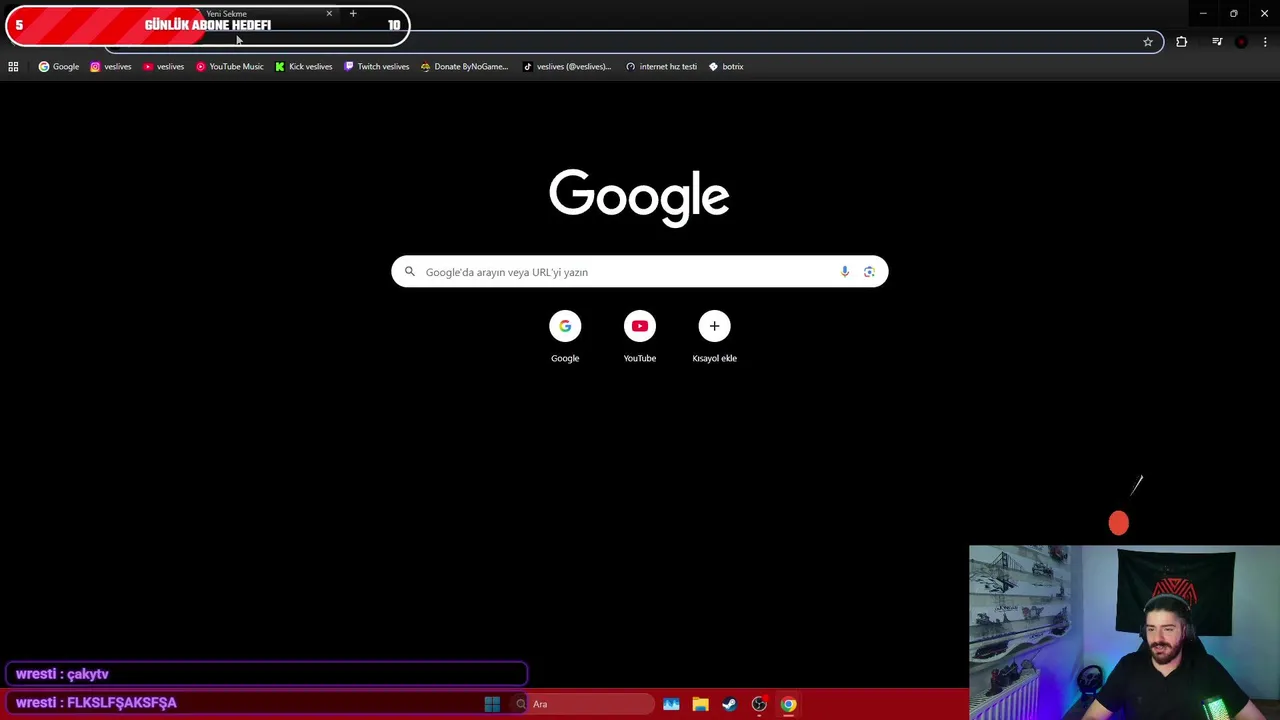Viewport: 1280px width, 720px height.
Task: Open the Chrome three-dot menu
Action: pos(1265,42)
